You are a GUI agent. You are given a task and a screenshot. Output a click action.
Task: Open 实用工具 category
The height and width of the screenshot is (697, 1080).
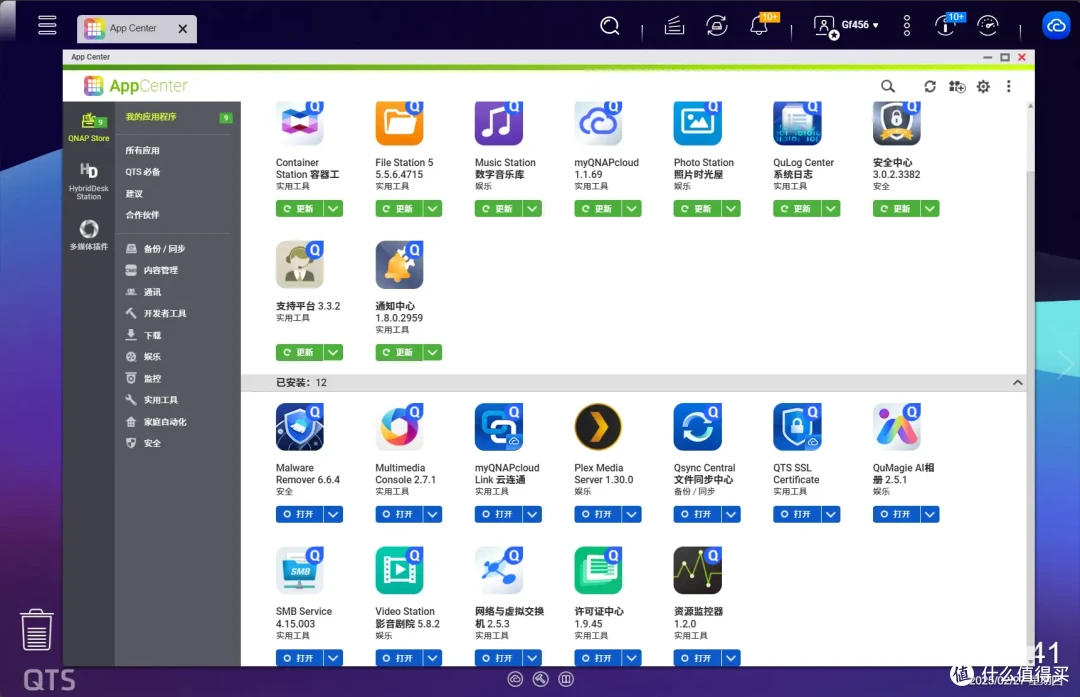pyautogui.click(x=152, y=400)
